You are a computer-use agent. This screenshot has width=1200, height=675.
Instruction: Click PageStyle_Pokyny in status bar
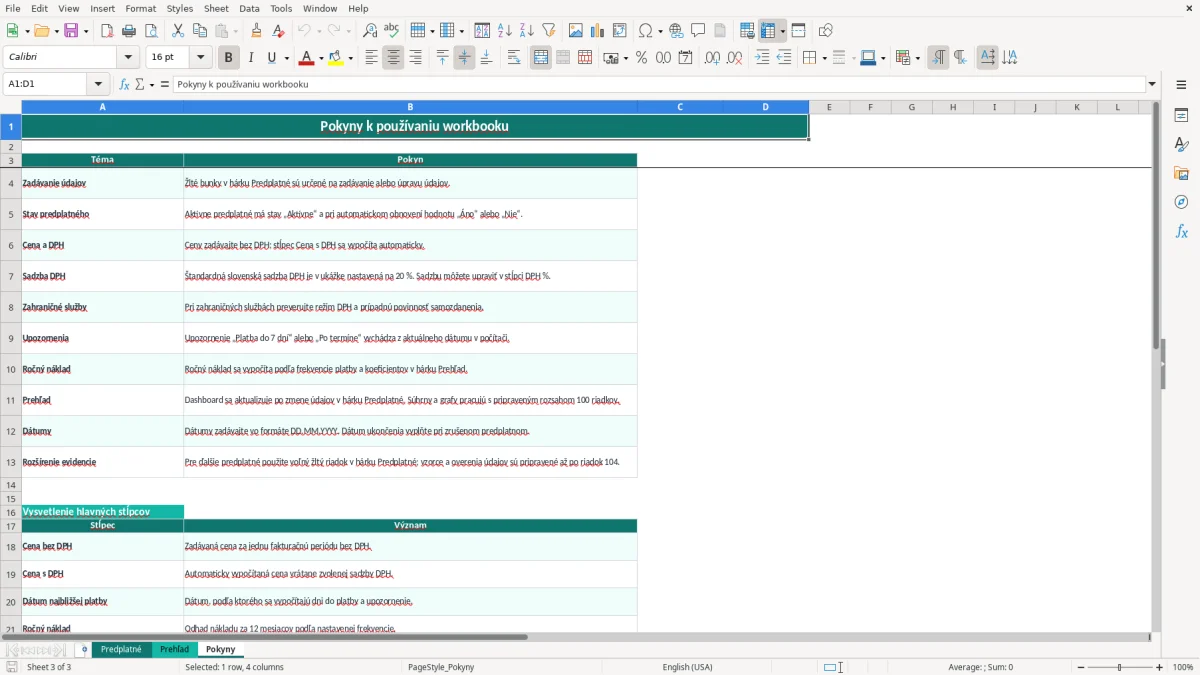point(441,667)
